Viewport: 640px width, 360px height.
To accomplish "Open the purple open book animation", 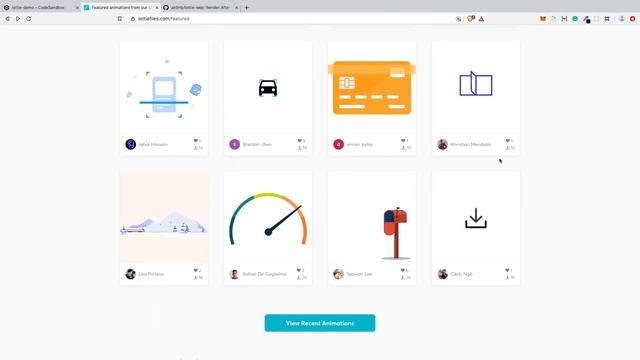I will click(476, 87).
